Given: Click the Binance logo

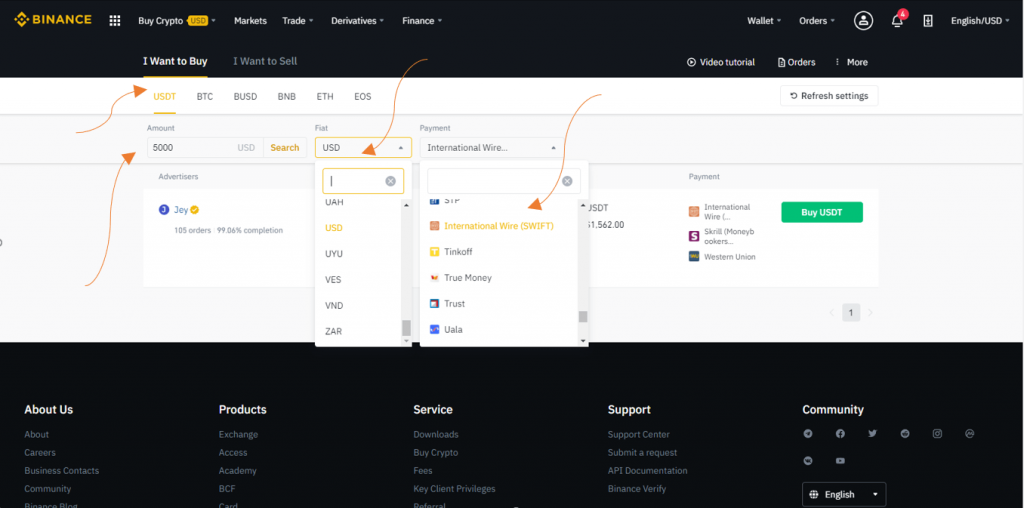Looking at the screenshot, I should tap(53, 20).
